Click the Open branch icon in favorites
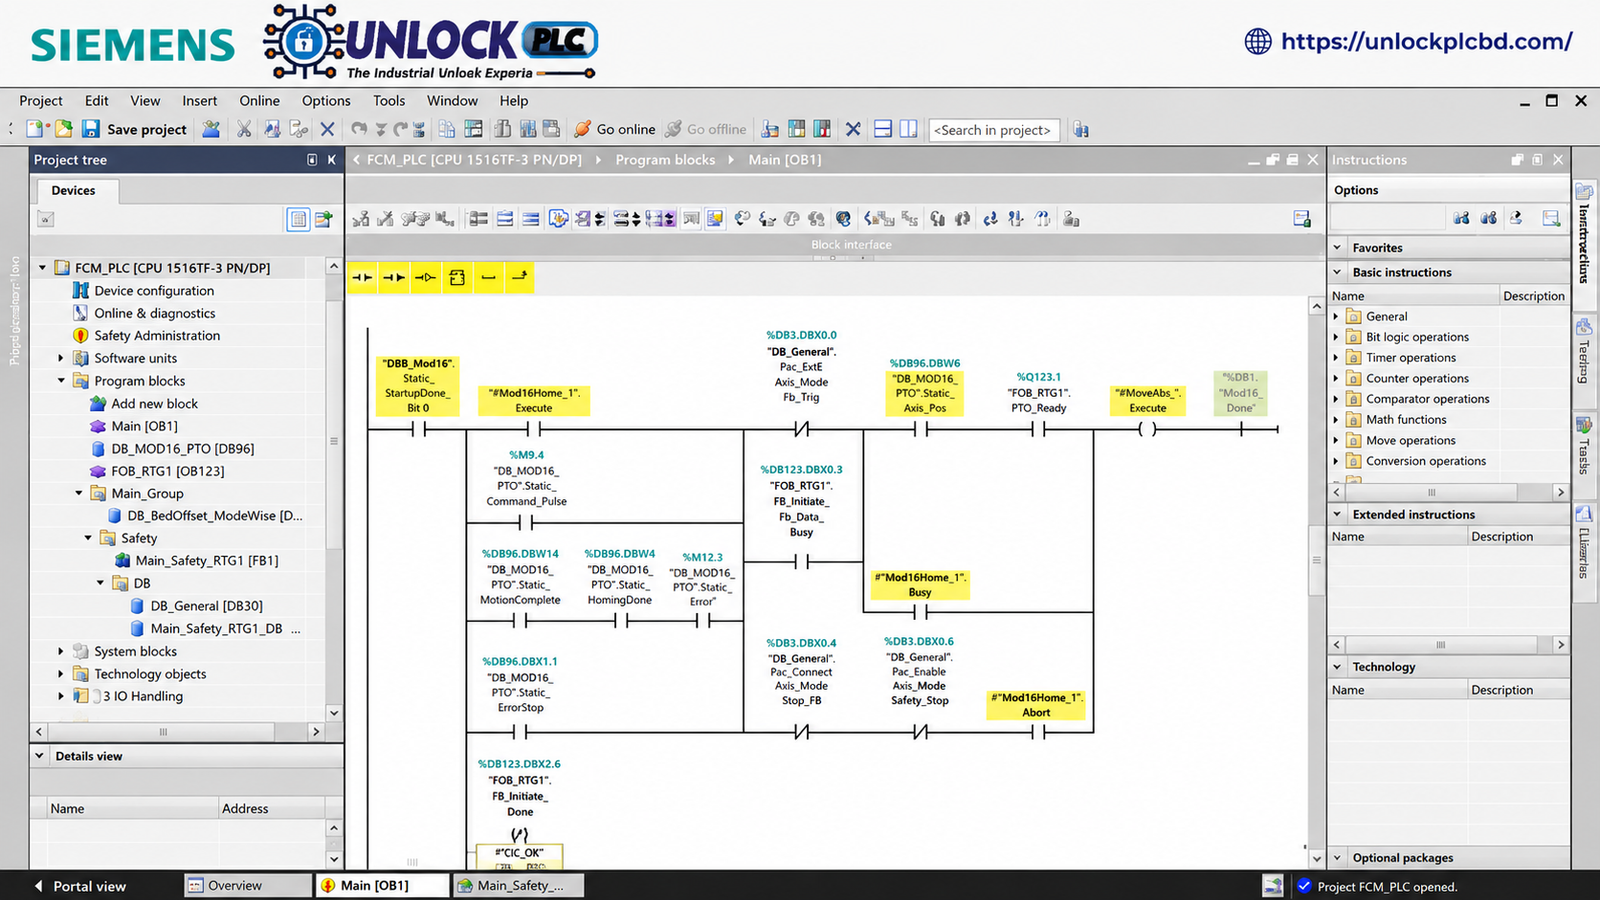The image size is (1600, 900). pyautogui.click(x=488, y=277)
